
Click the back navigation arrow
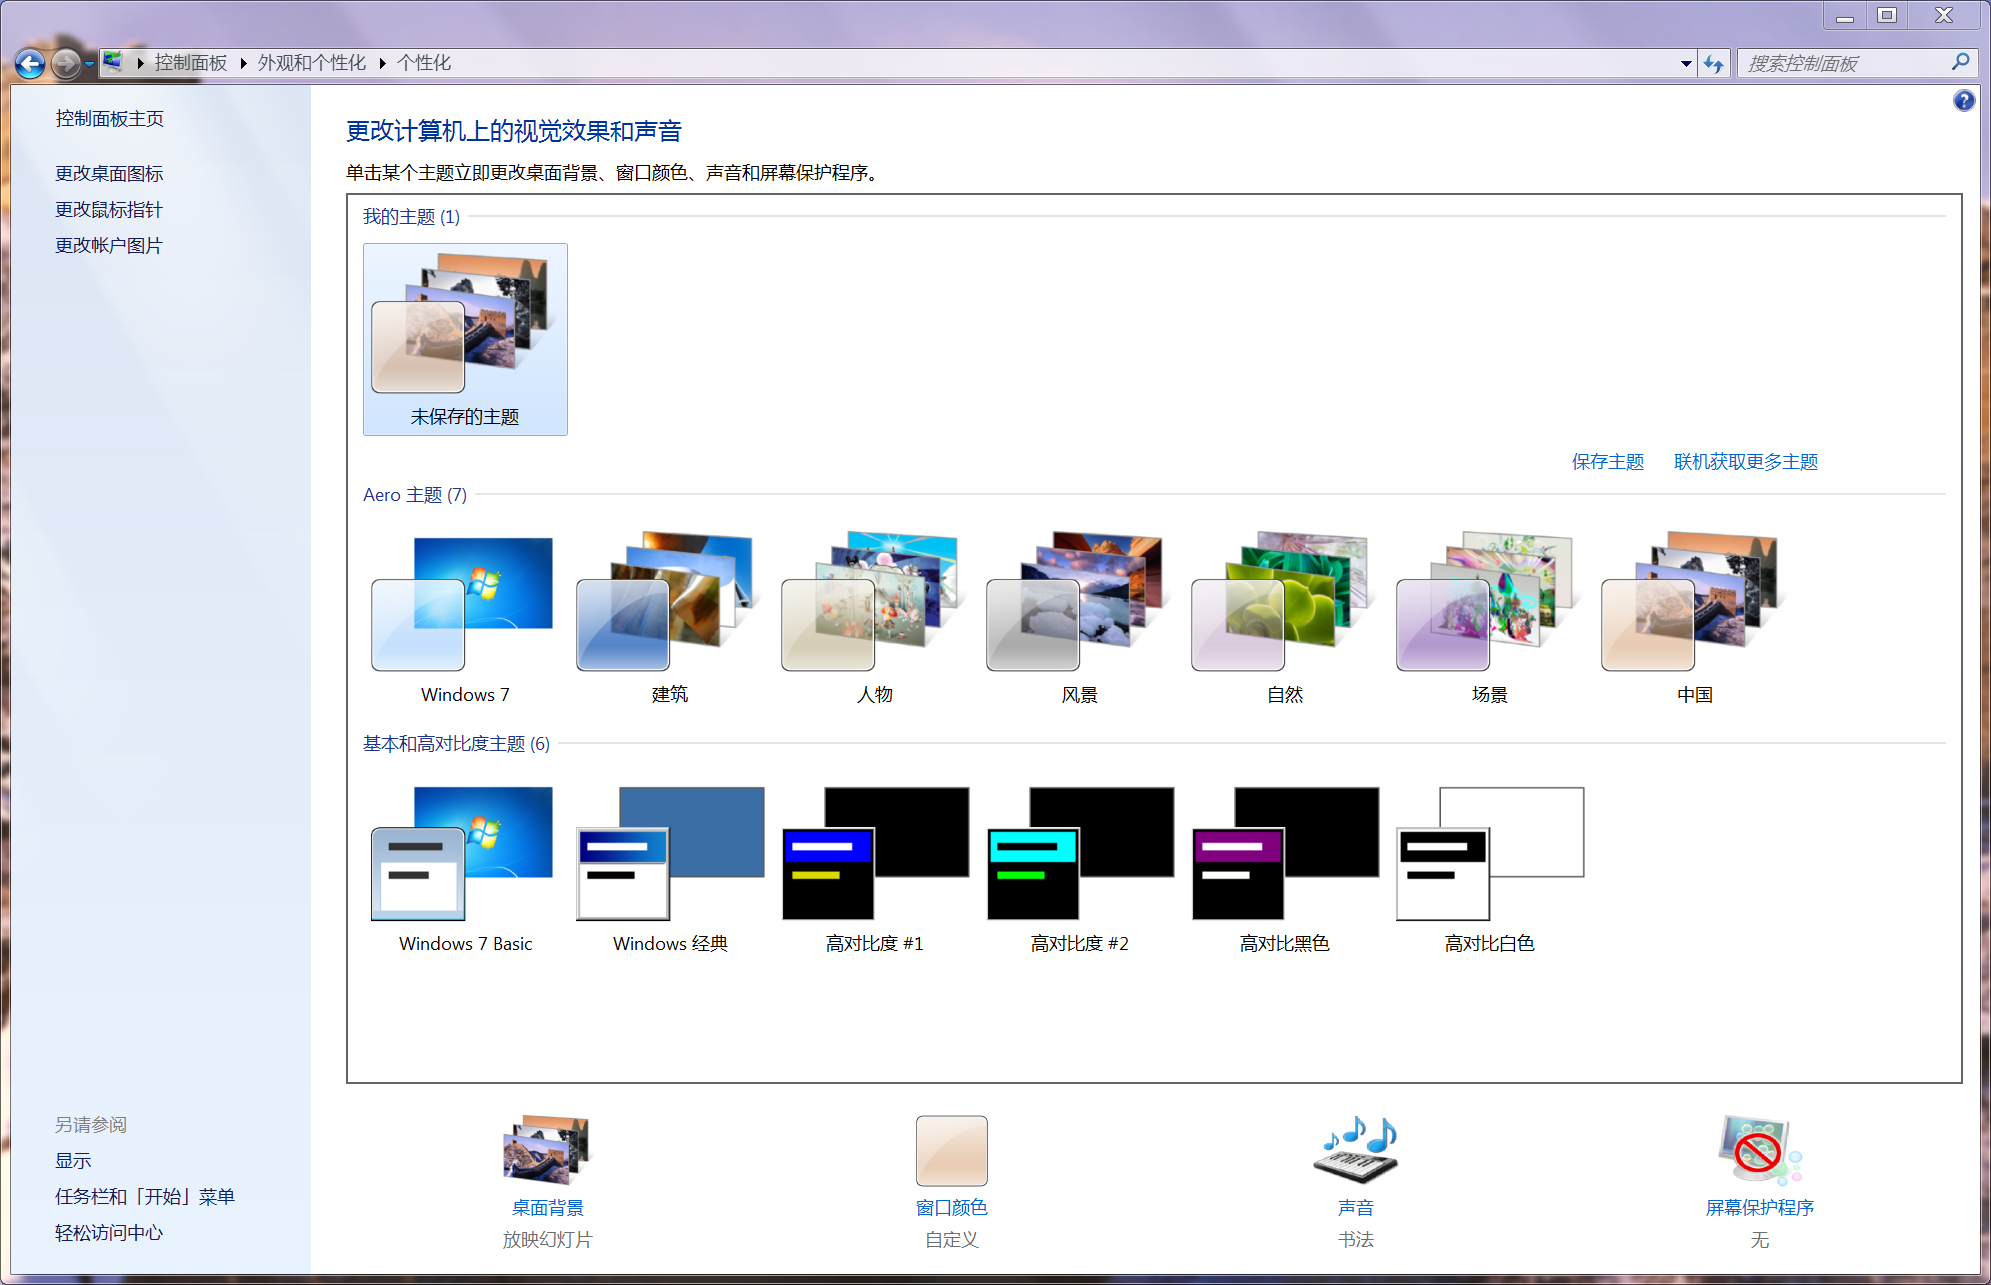pos(30,64)
